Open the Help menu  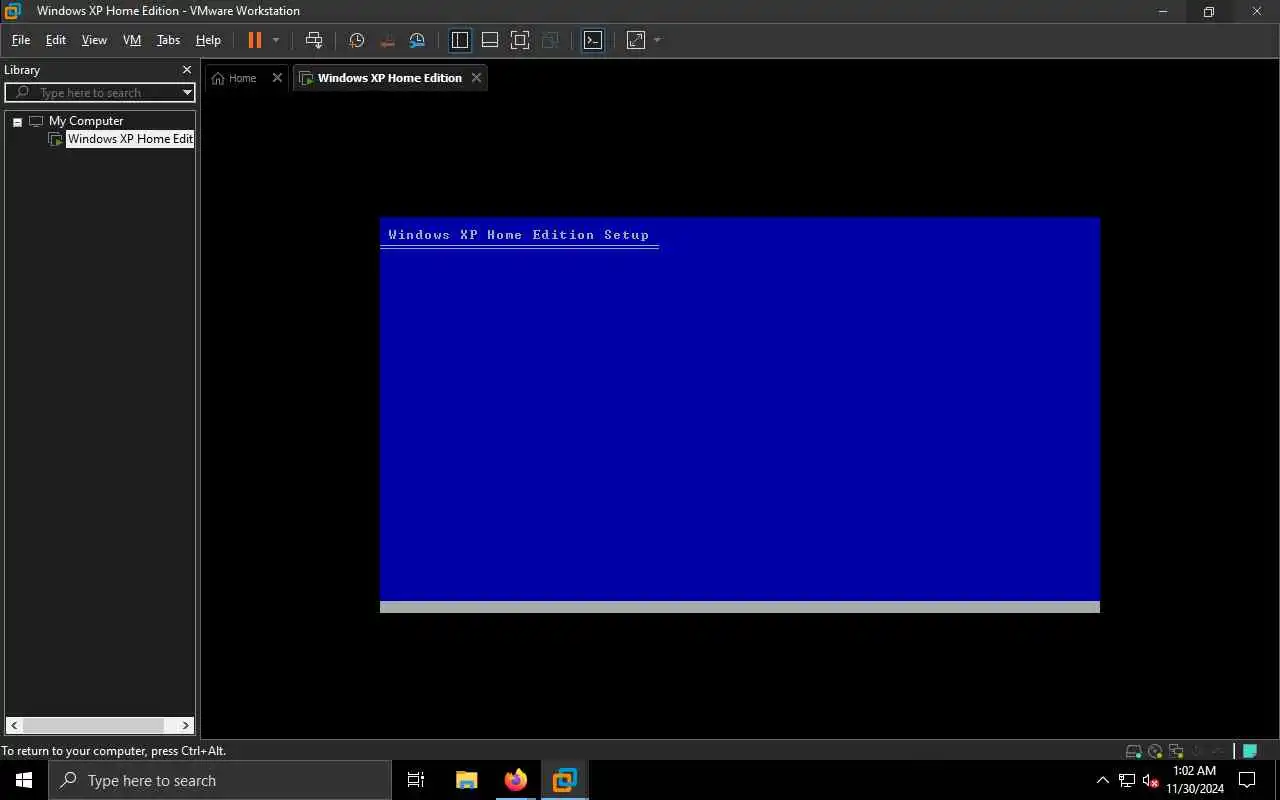(208, 40)
